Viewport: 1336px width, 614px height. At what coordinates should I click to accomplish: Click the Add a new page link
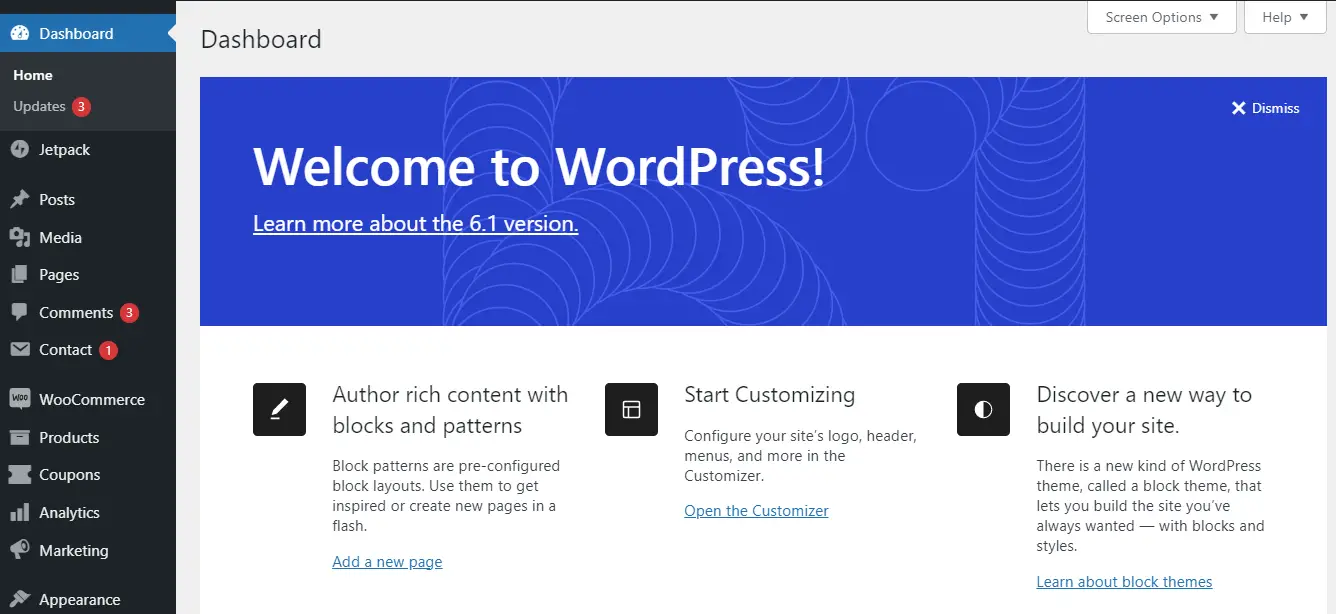(x=387, y=562)
